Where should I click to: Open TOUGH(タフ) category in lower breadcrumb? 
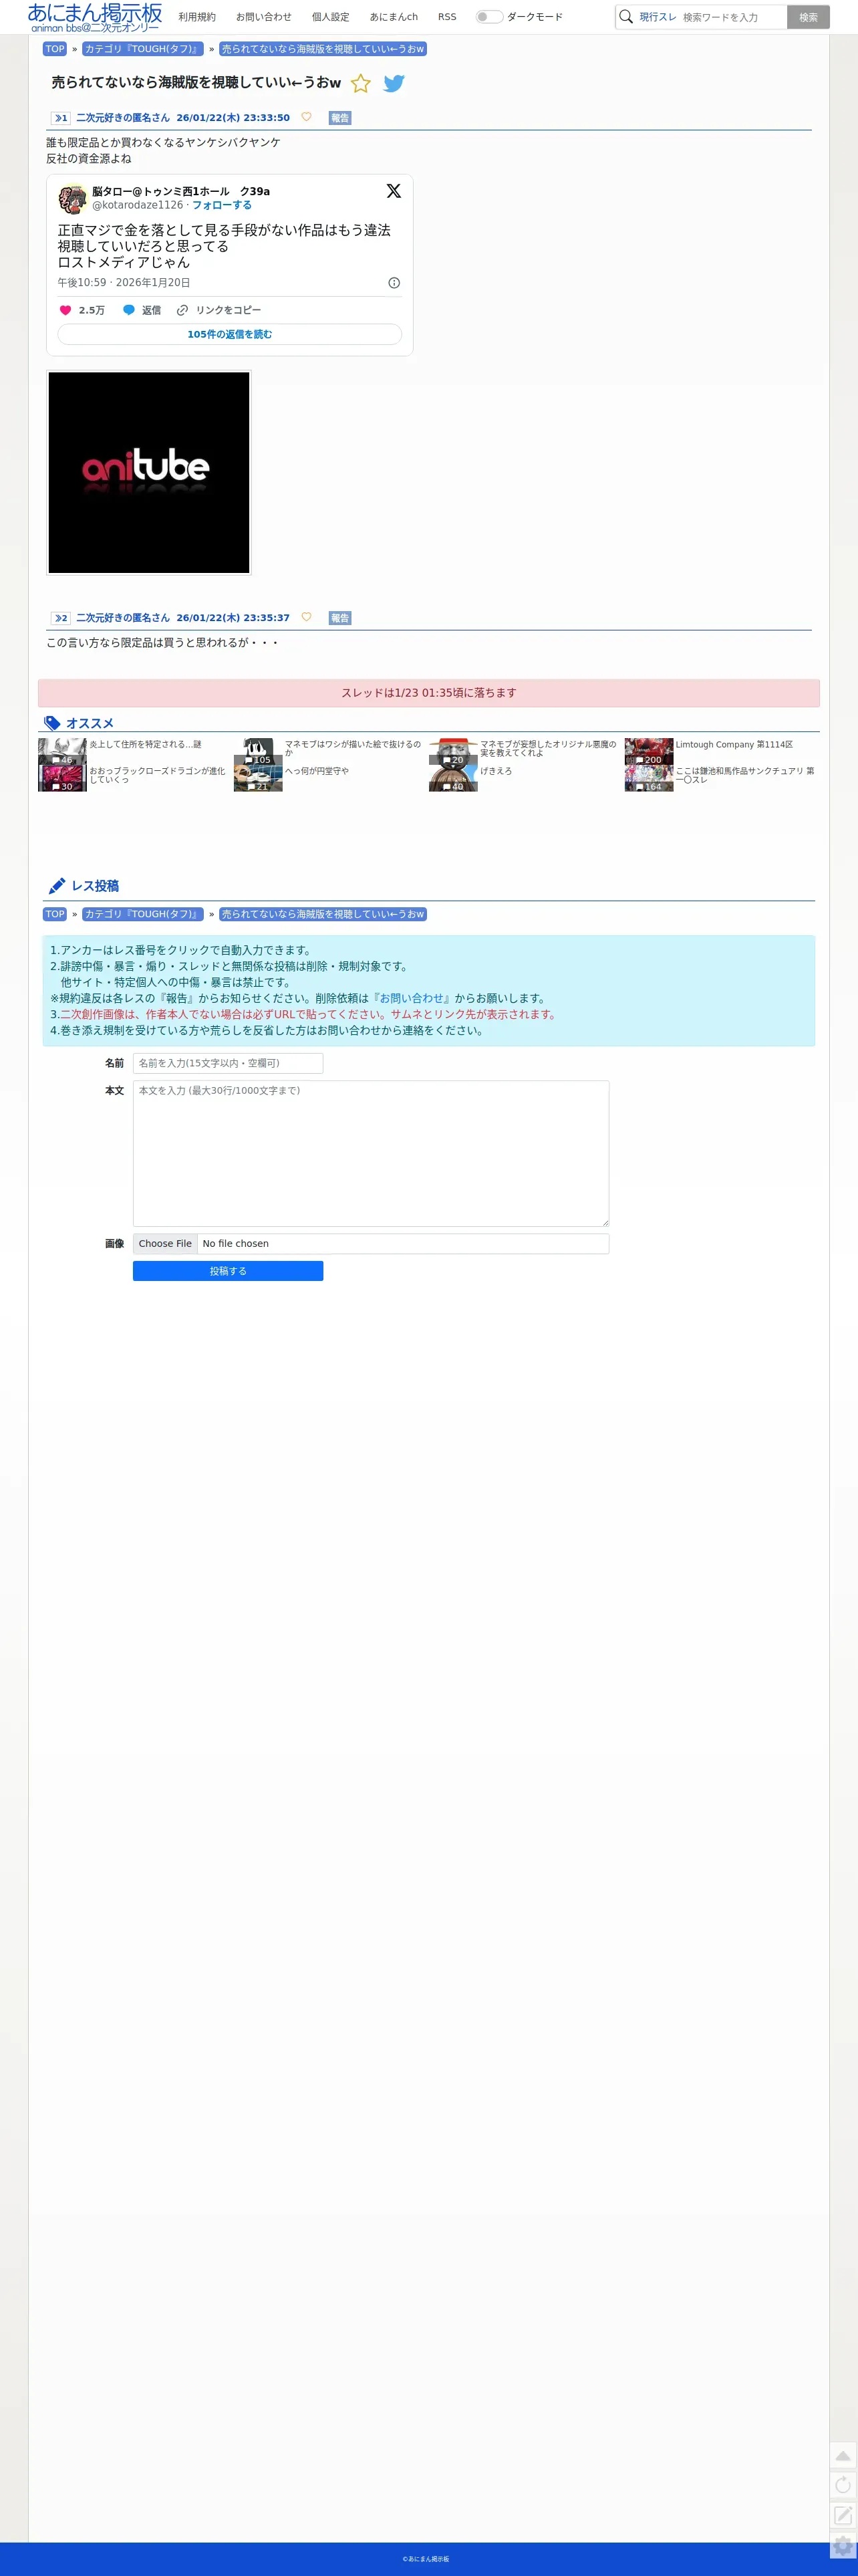point(143,914)
